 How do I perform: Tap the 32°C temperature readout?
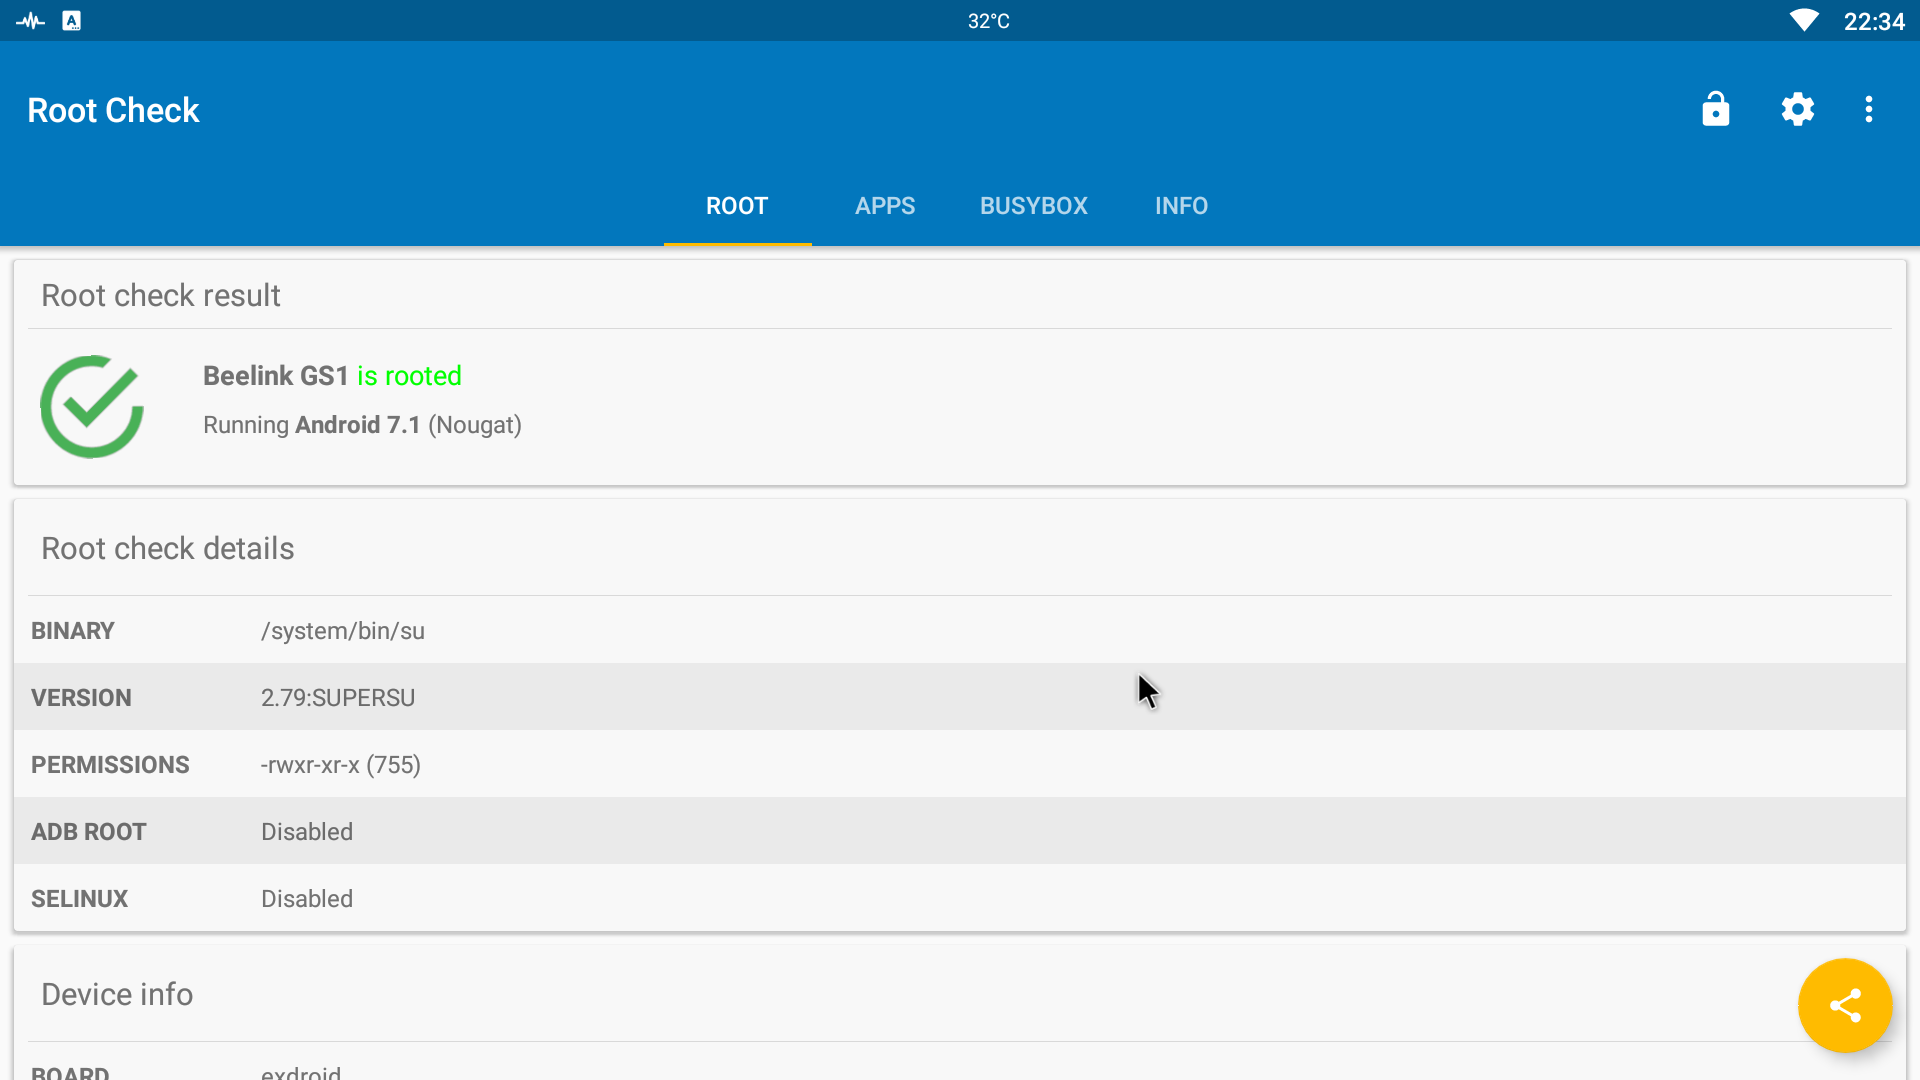coord(988,21)
